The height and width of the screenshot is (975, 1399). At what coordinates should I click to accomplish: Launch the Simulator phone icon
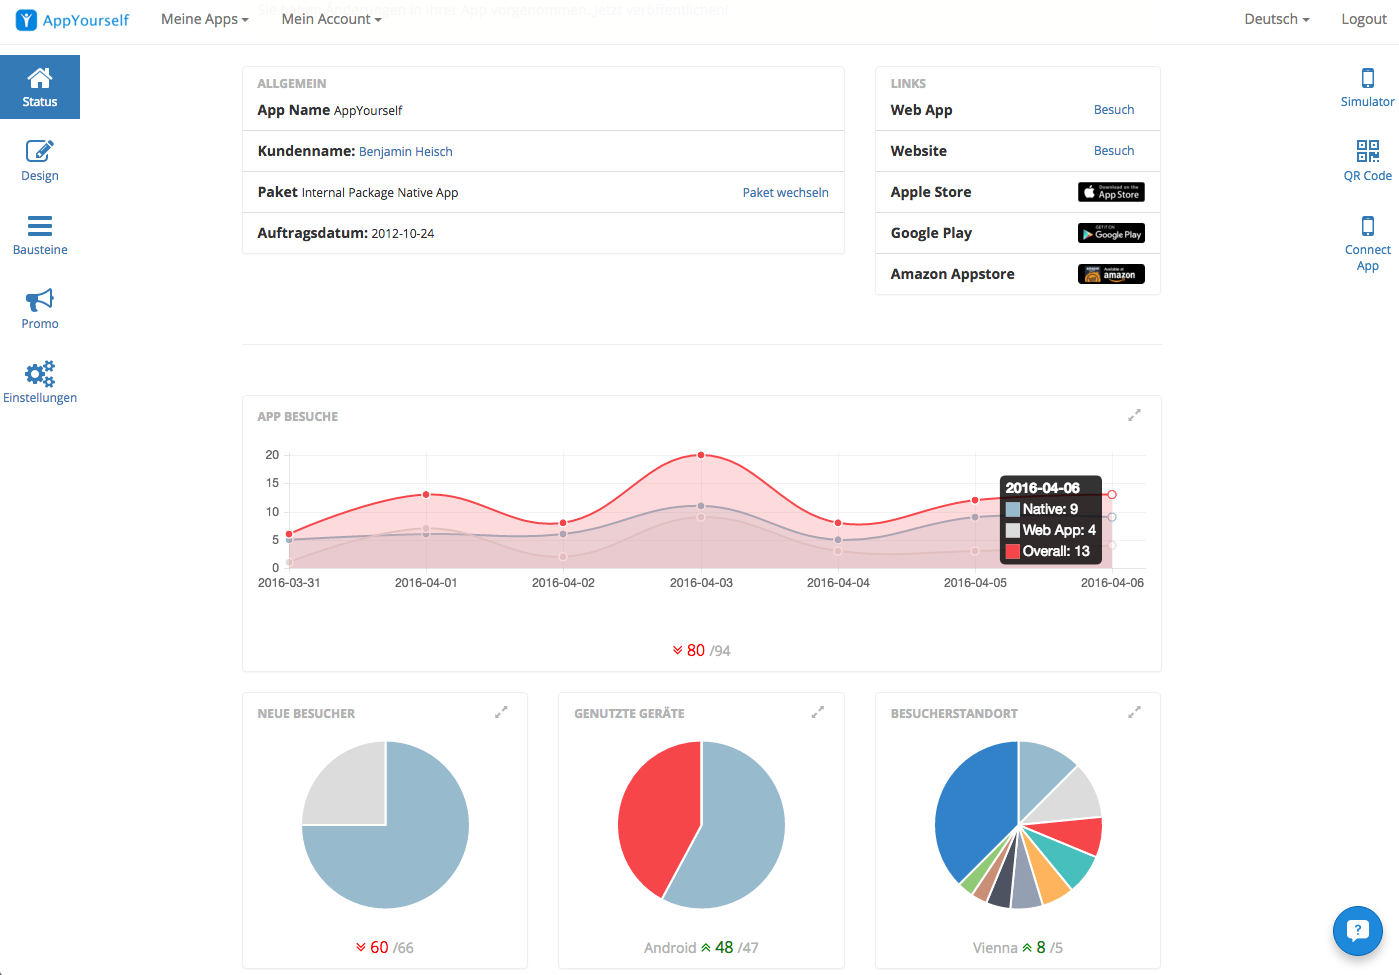click(1367, 87)
